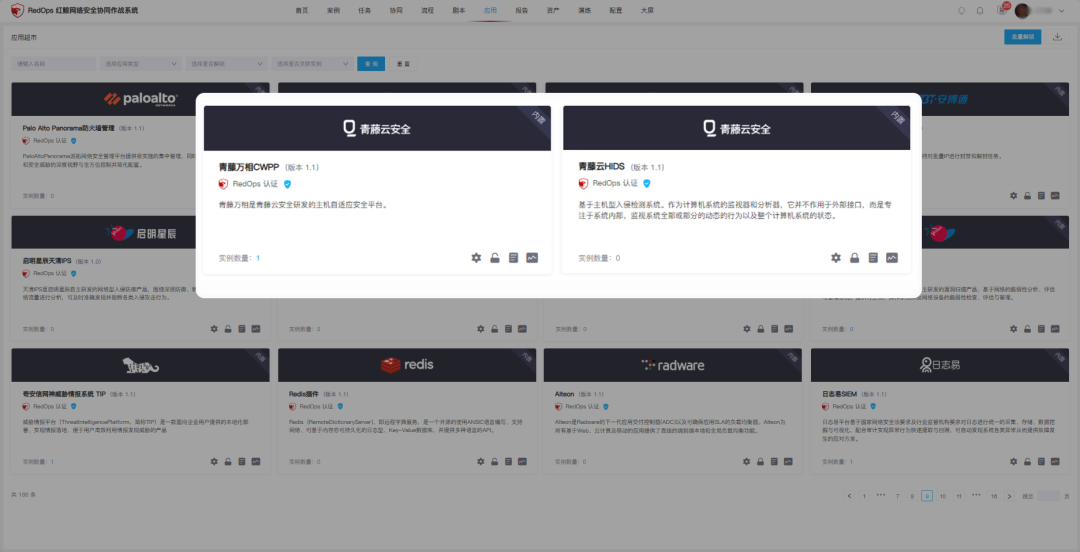Click gear icon on 启明星辰天清IPS card
Image resolution: width=1080 pixels, height=552 pixels.
pyautogui.click(x=214, y=329)
